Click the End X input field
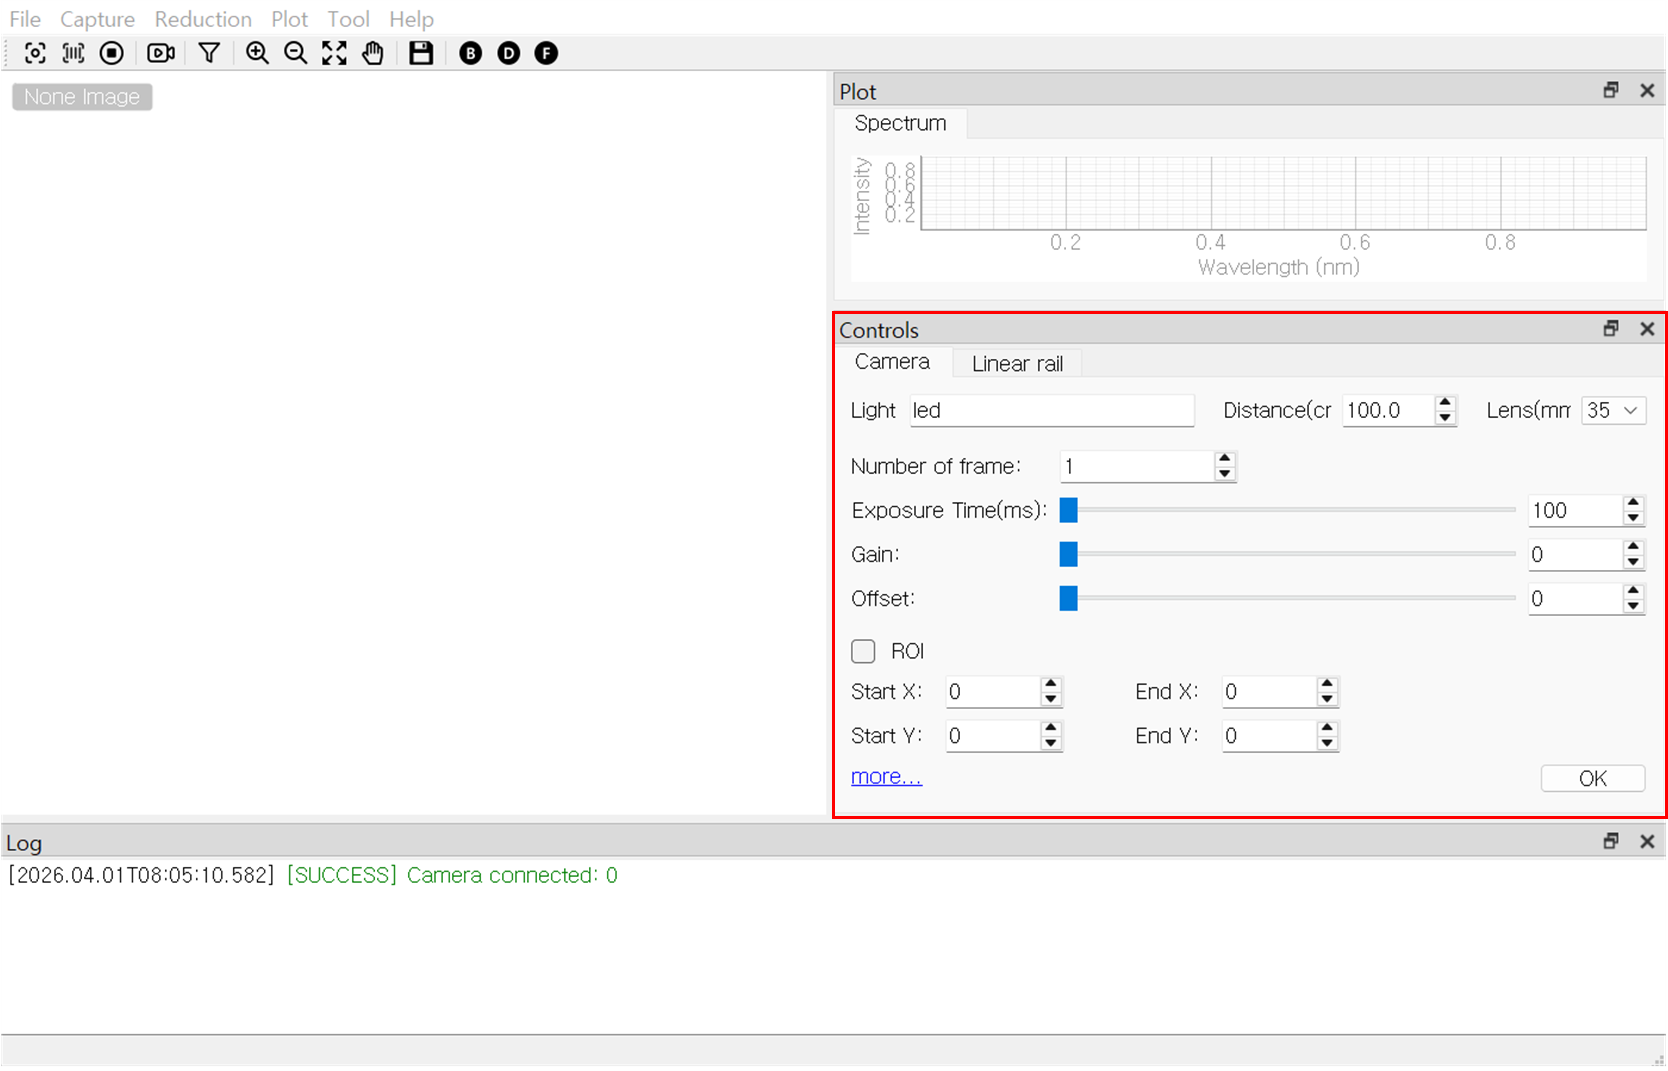The width and height of the screenshot is (1668, 1071). click(1269, 692)
